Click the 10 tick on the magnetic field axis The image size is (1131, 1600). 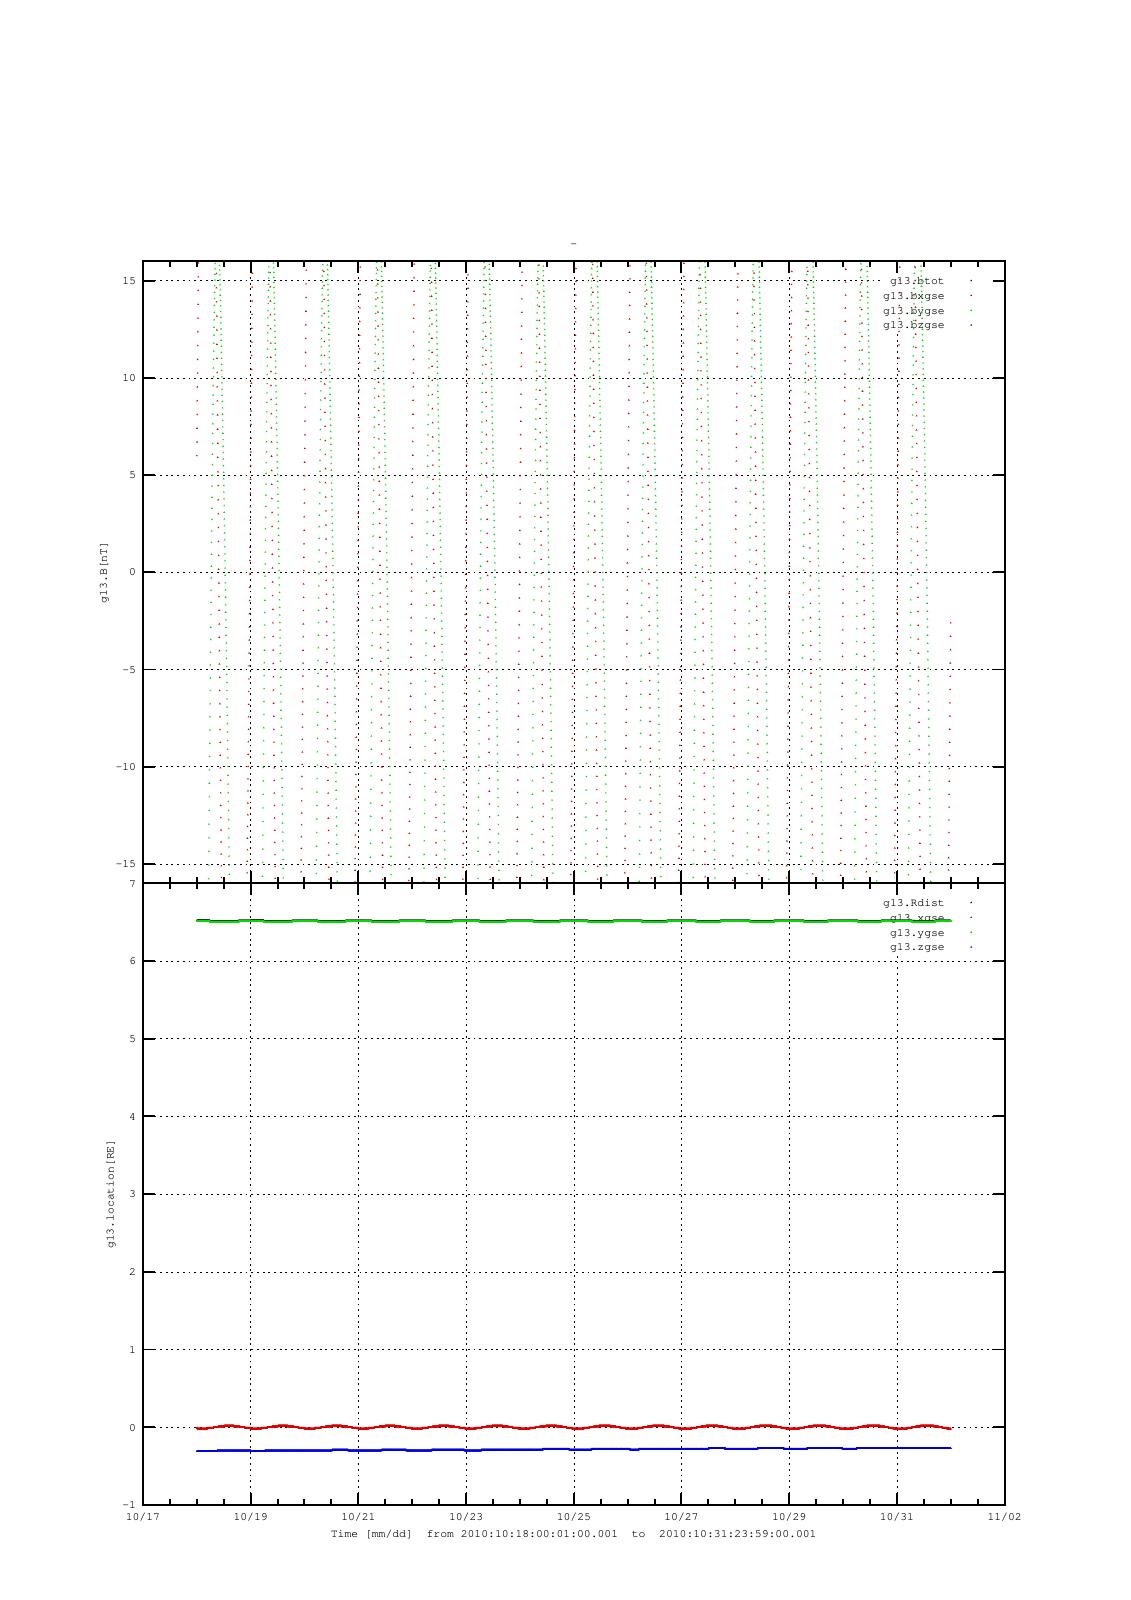[129, 378]
